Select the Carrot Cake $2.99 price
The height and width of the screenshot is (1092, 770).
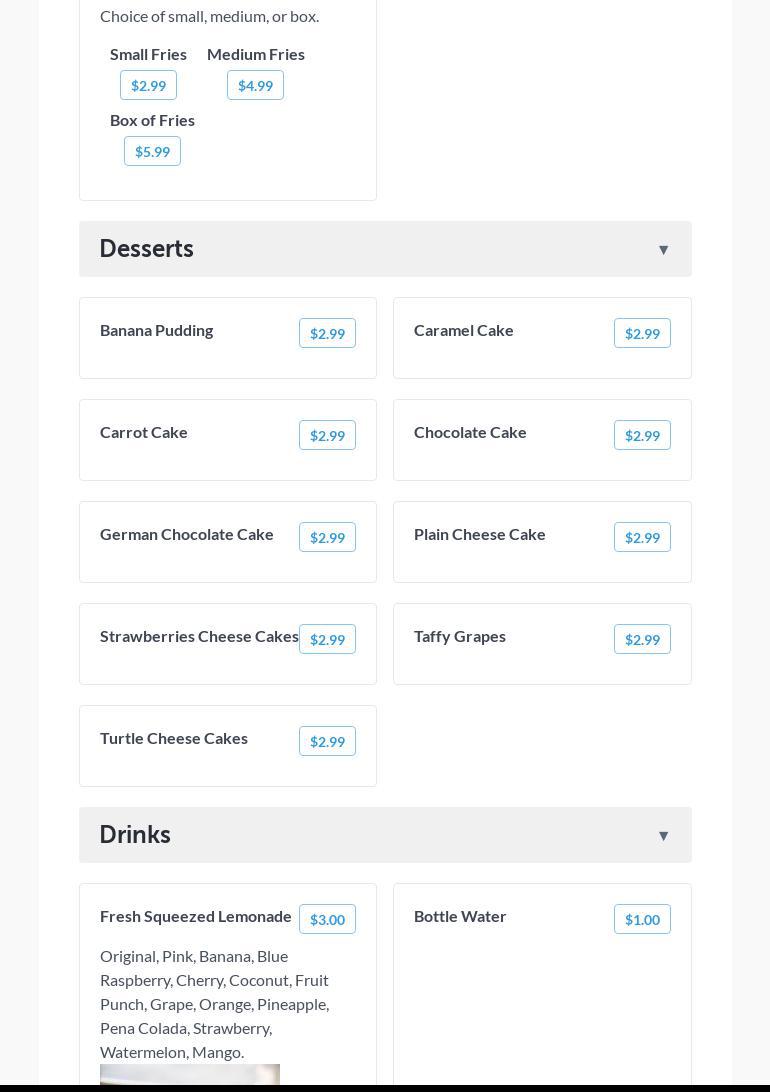point(327,436)
